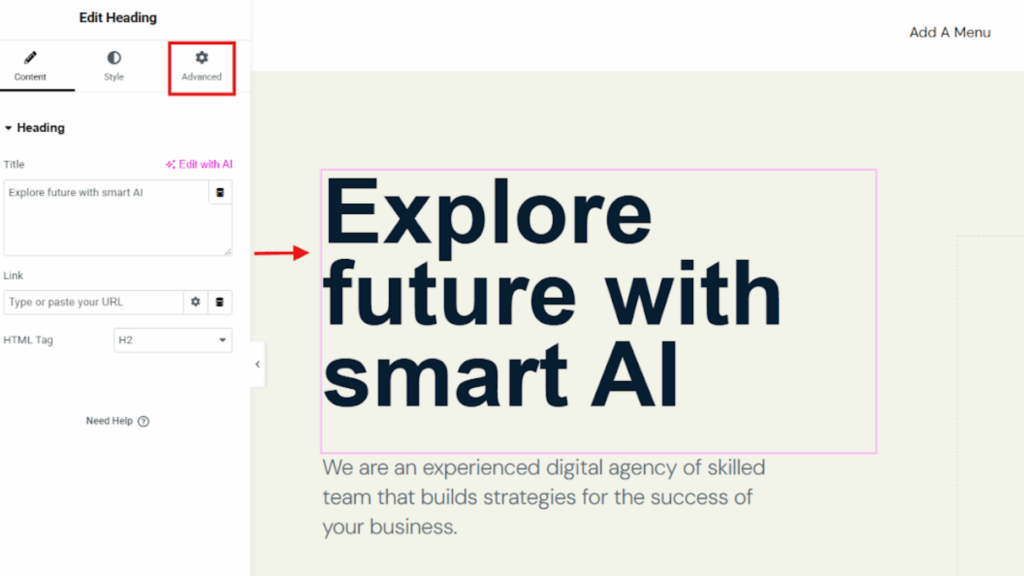Collapse the Heading section triangle
Screen dimensions: 1024x576
[9, 128]
